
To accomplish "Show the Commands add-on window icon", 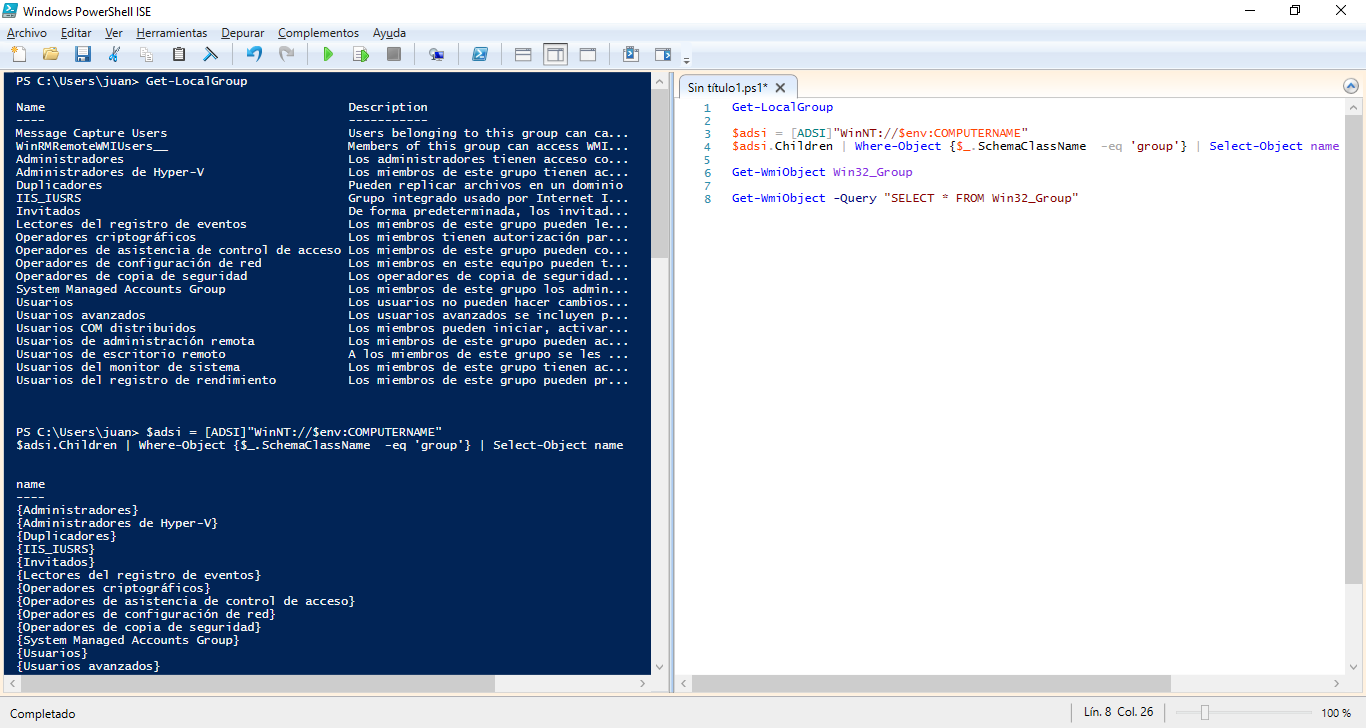I will (630, 54).
